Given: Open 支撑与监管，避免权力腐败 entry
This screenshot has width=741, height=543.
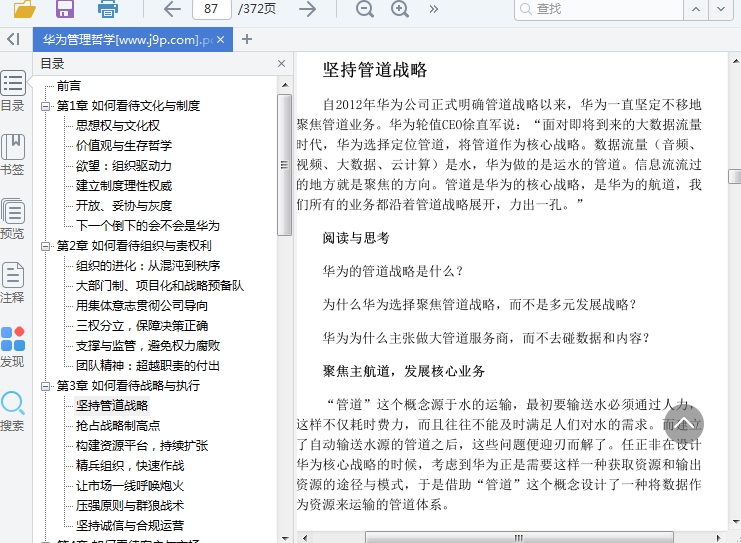Looking at the screenshot, I should point(148,345).
